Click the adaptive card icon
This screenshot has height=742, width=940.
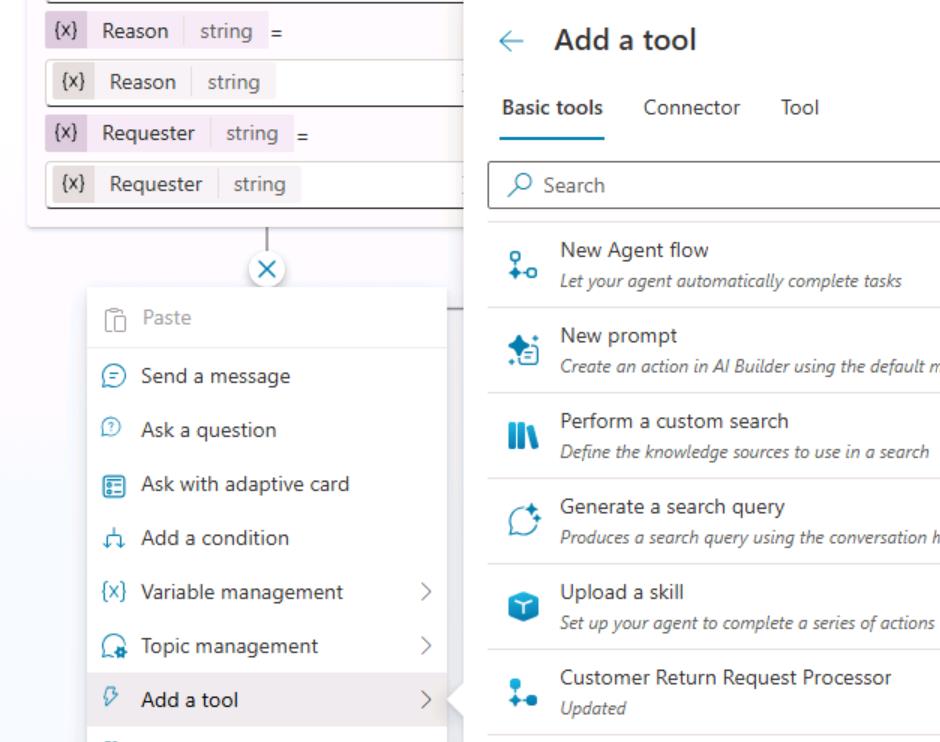click(x=114, y=485)
